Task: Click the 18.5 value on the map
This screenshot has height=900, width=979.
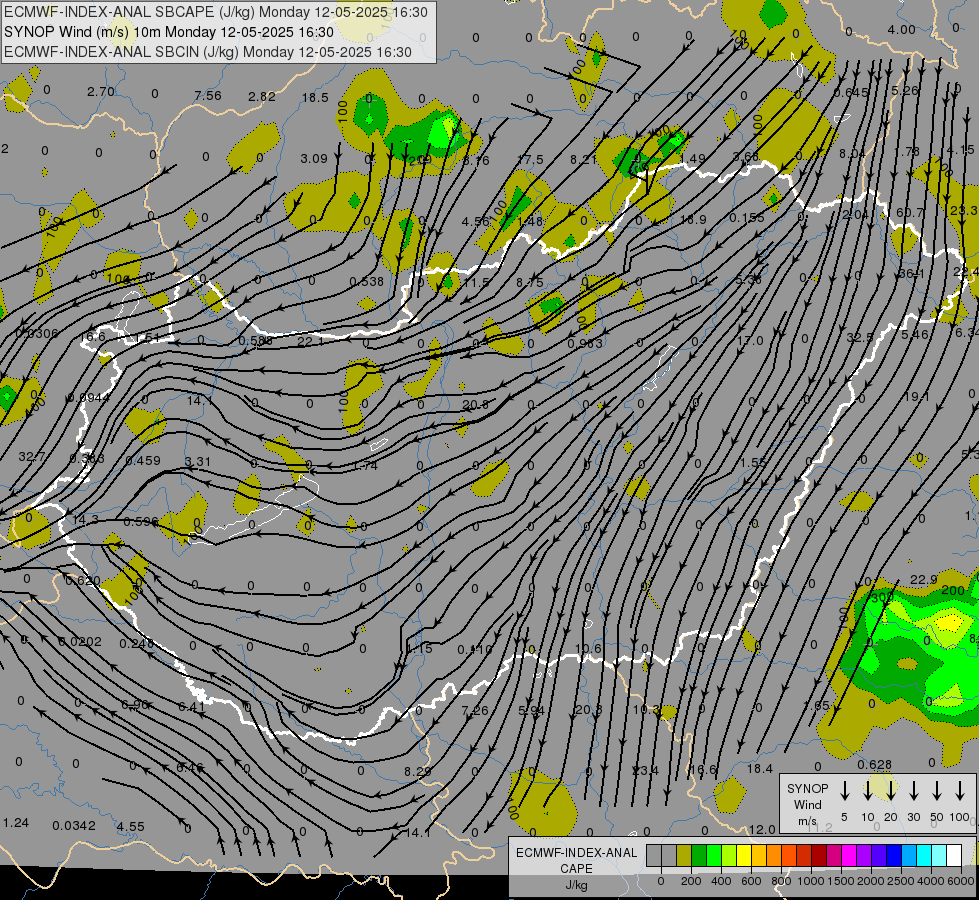Action: [x=315, y=97]
